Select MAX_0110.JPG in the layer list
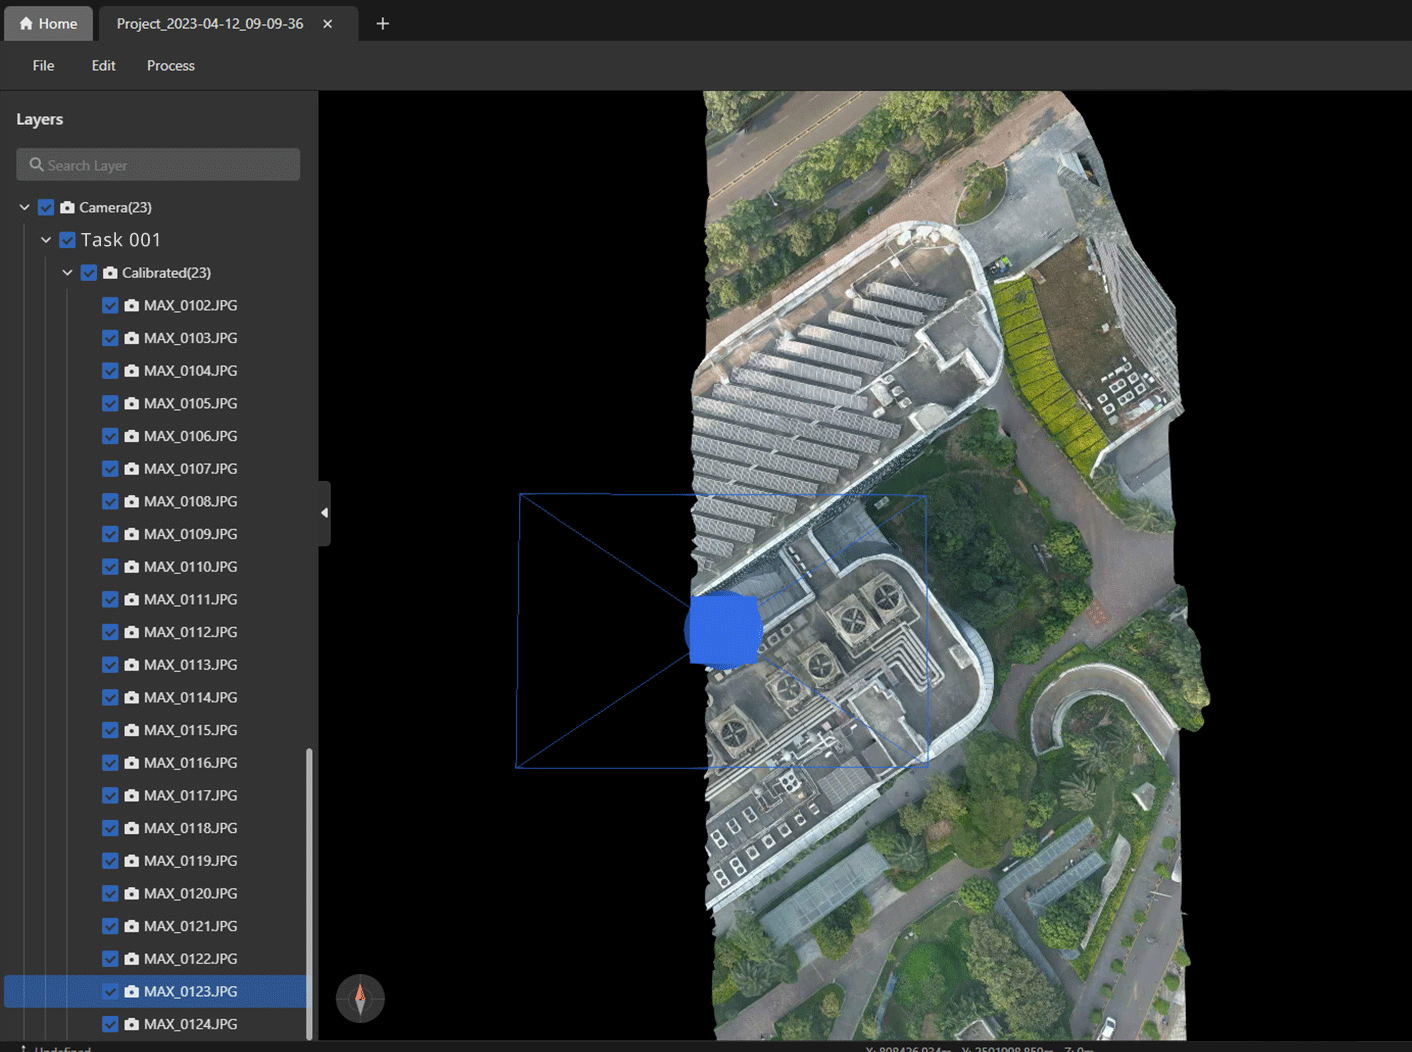 point(190,566)
